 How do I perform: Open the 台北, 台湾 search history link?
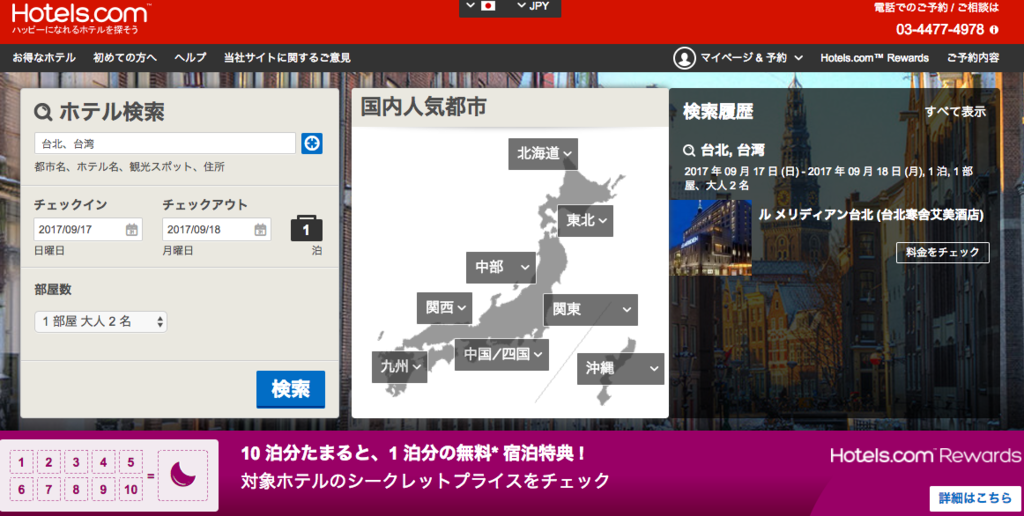pyautogui.click(x=732, y=150)
